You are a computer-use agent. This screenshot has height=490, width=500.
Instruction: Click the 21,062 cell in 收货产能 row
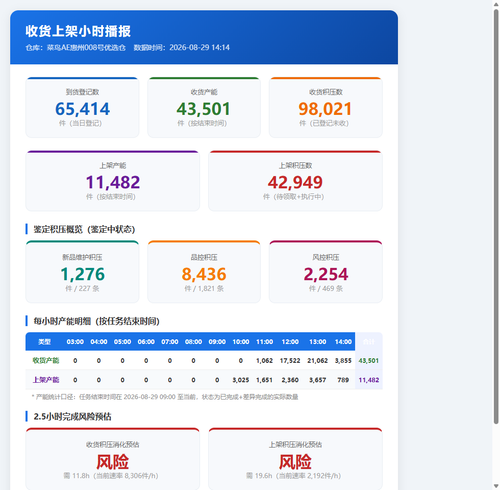click(x=318, y=360)
